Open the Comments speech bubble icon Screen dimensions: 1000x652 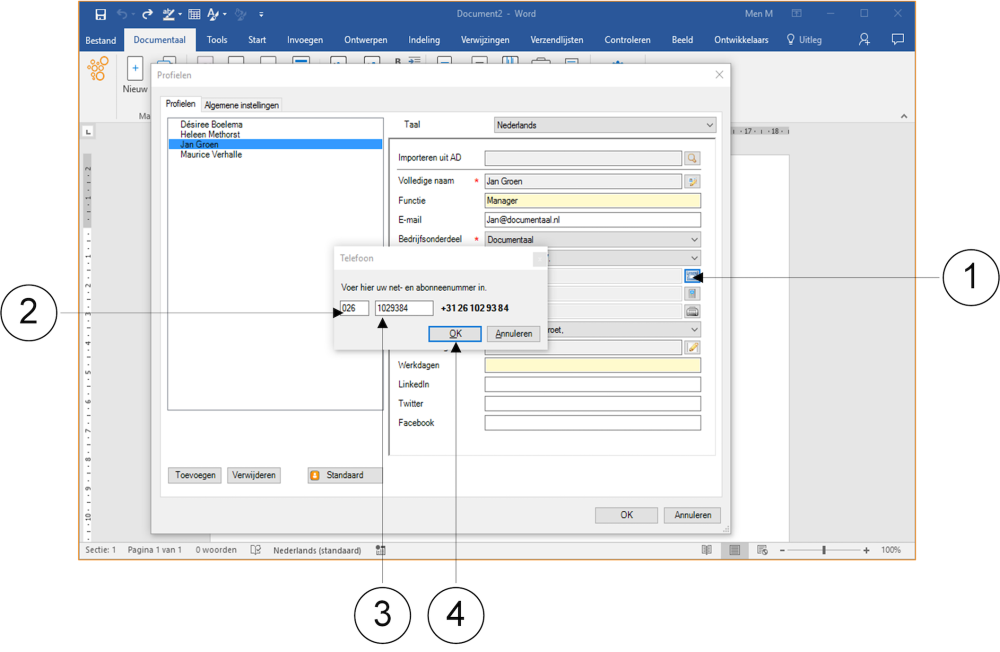coord(897,40)
